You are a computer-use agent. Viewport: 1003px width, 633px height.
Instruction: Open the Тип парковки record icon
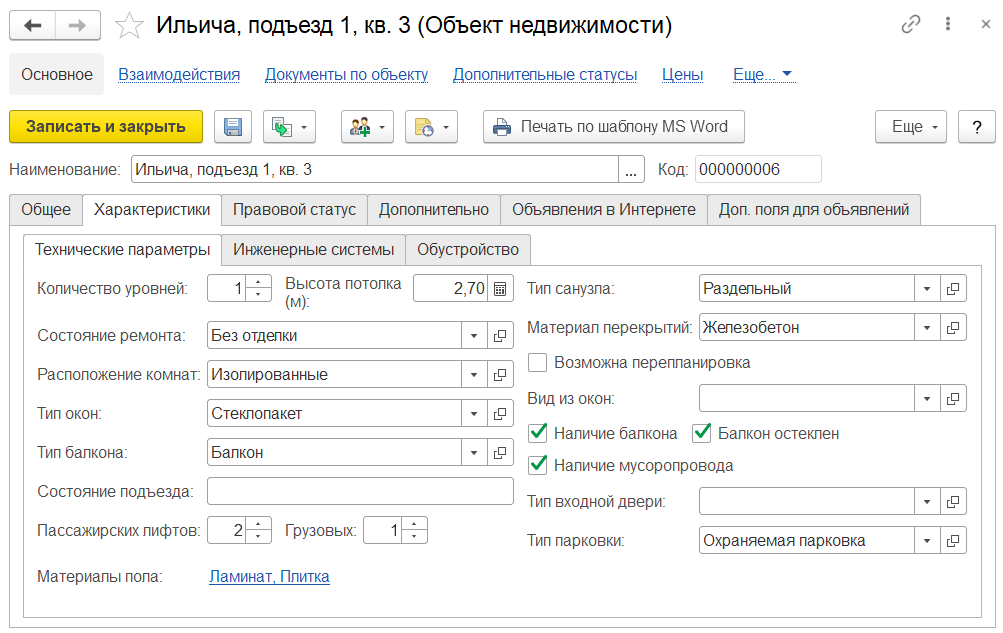954,541
